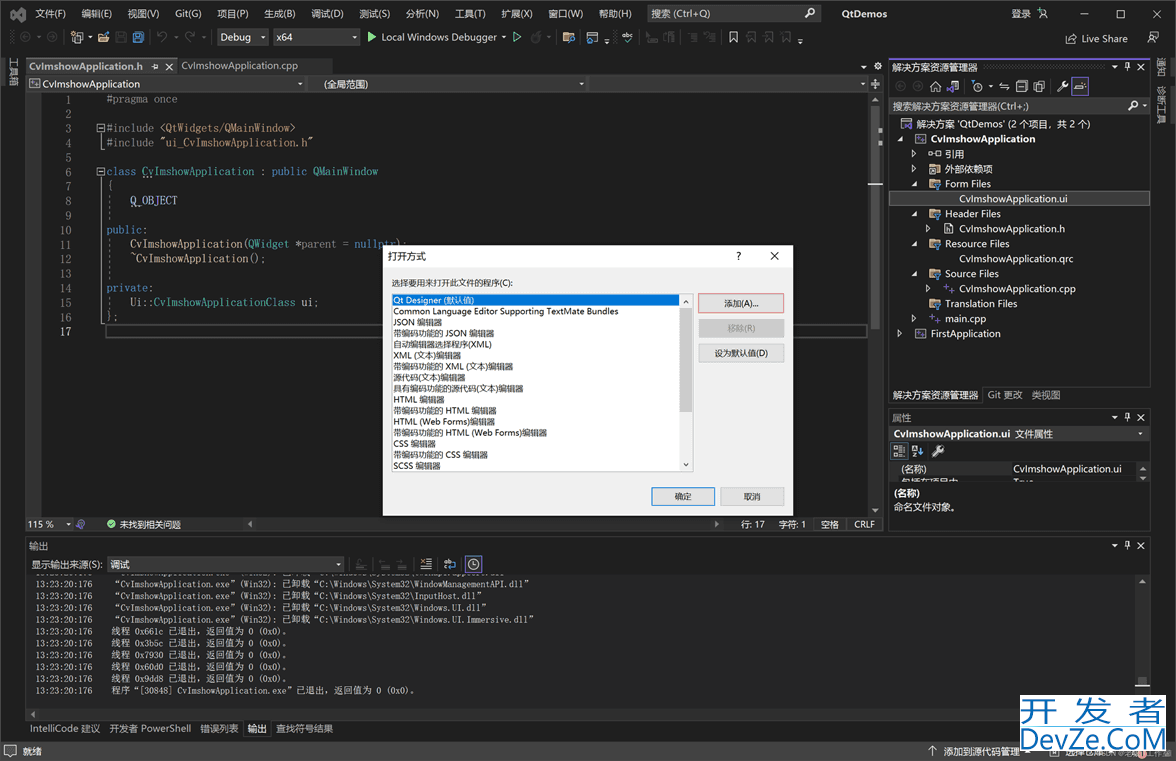The image size is (1176, 761).
Task: Toggle the timestamp clock icon in Output panel
Action: click(x=473, y=564)
